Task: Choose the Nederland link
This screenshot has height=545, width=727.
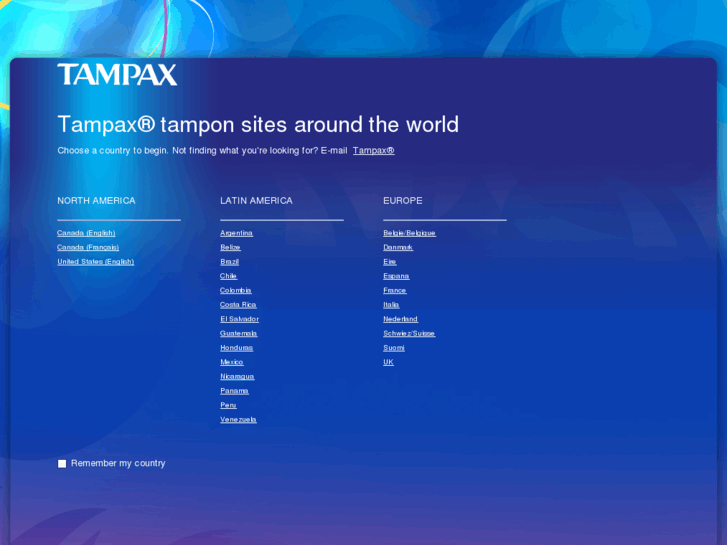Action: click(x=401, y=319)
